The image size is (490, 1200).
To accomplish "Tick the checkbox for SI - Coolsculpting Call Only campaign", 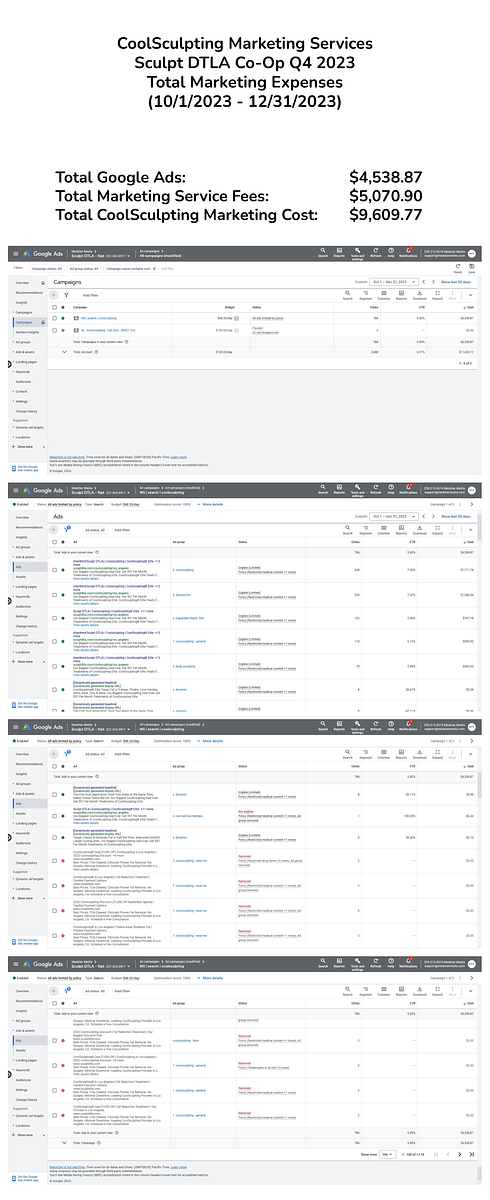I will (x=54, y=330).
